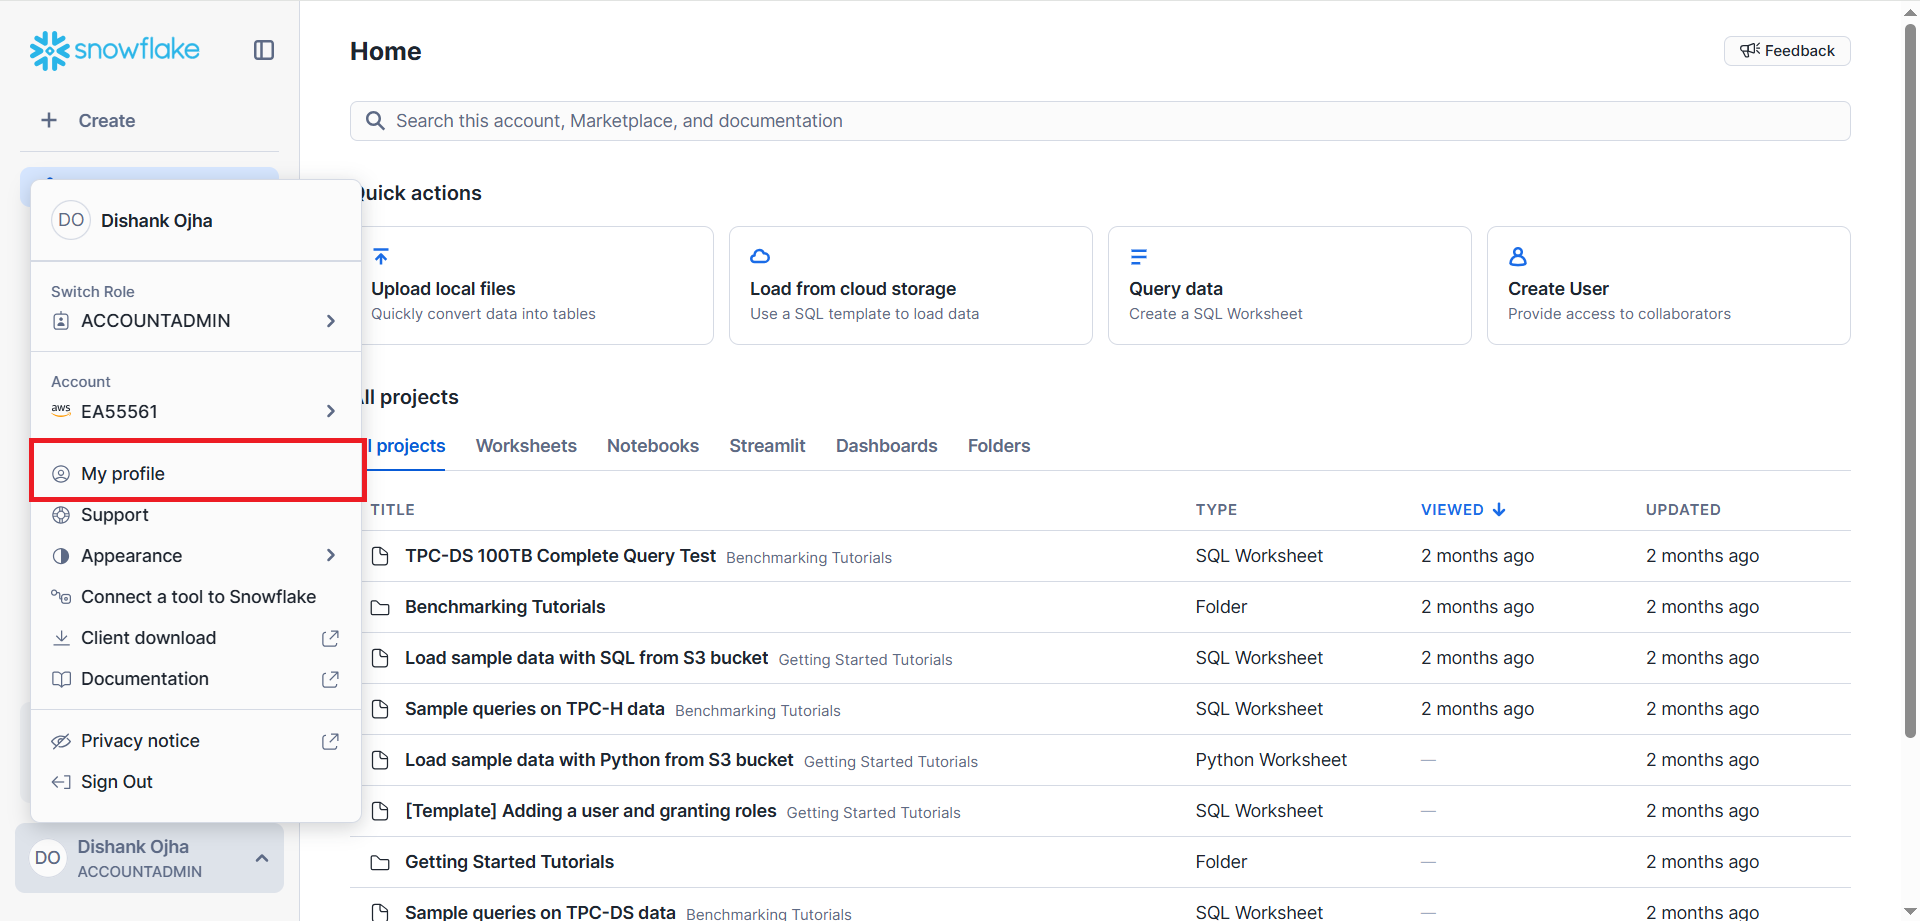Click the Query data lines icon
The image size is (1920, 924).
pos(1138,257)
